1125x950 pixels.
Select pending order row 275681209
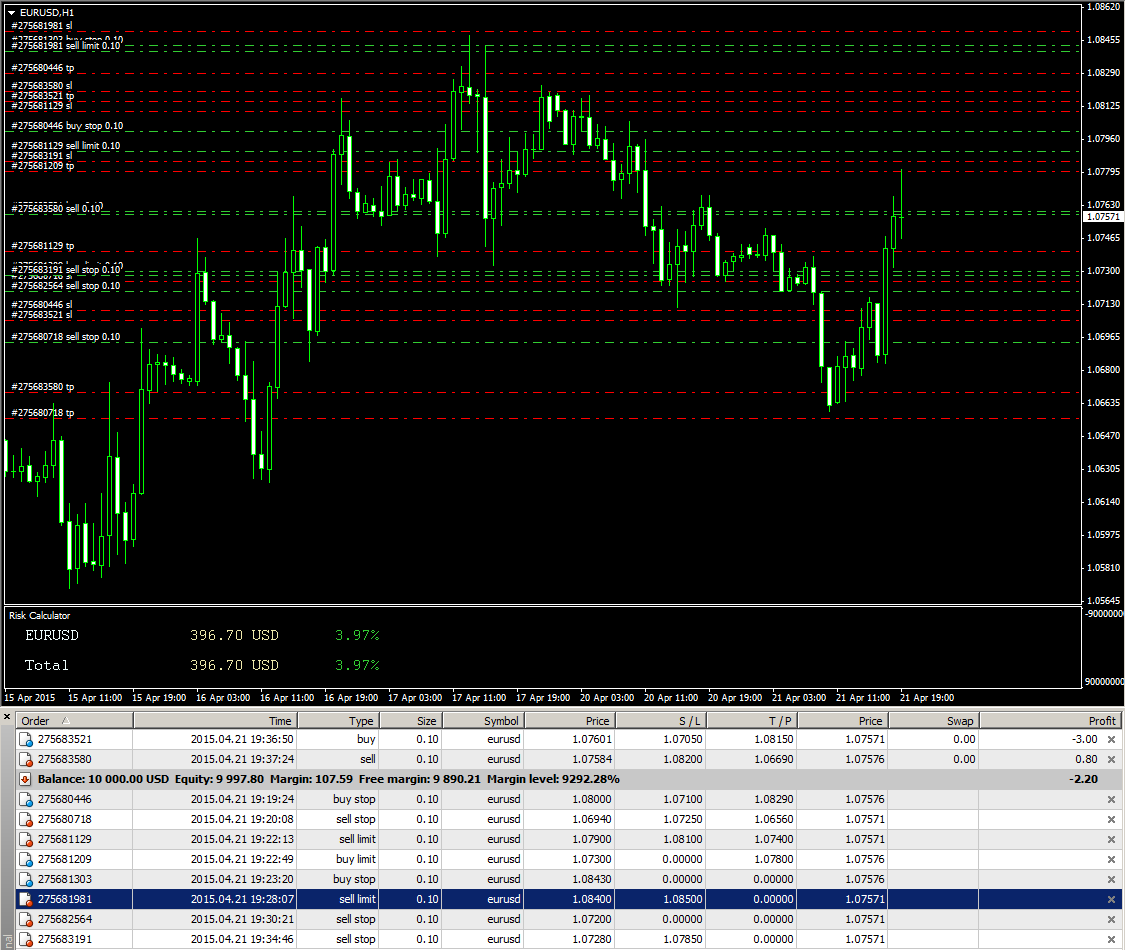coord(569,859)
